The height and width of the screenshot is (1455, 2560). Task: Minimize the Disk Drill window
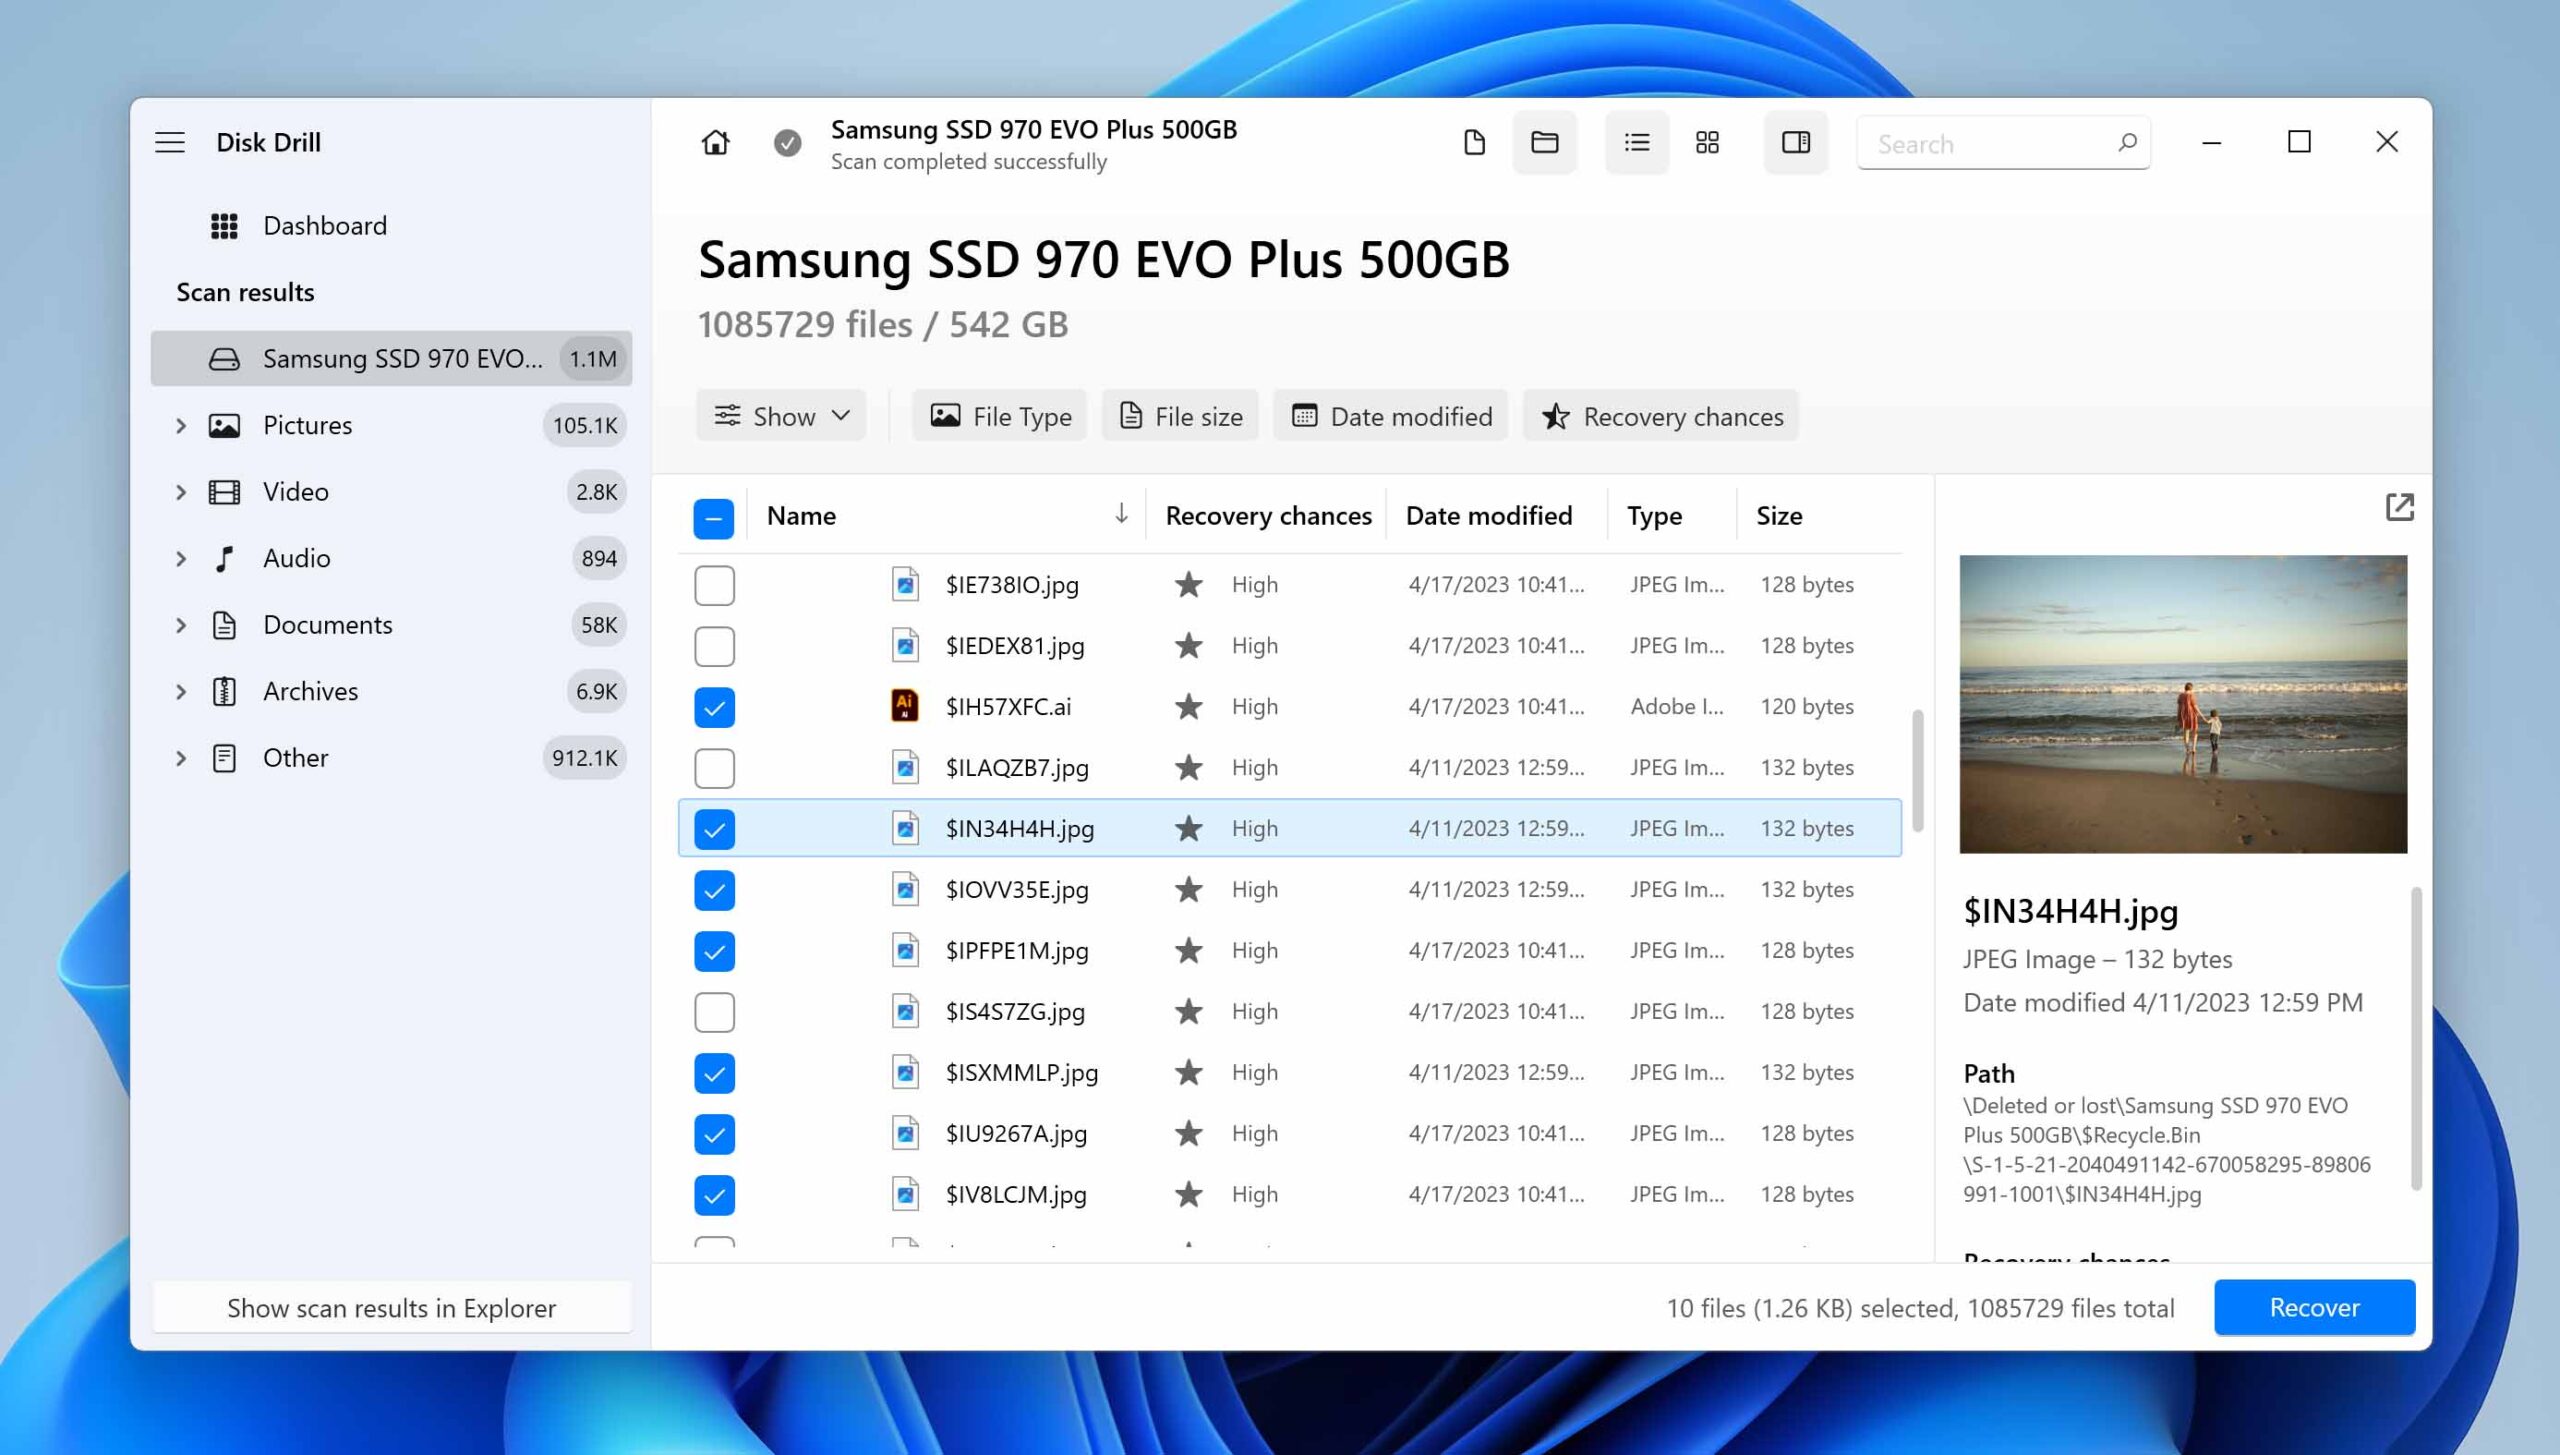click(x=2211, y=142)
